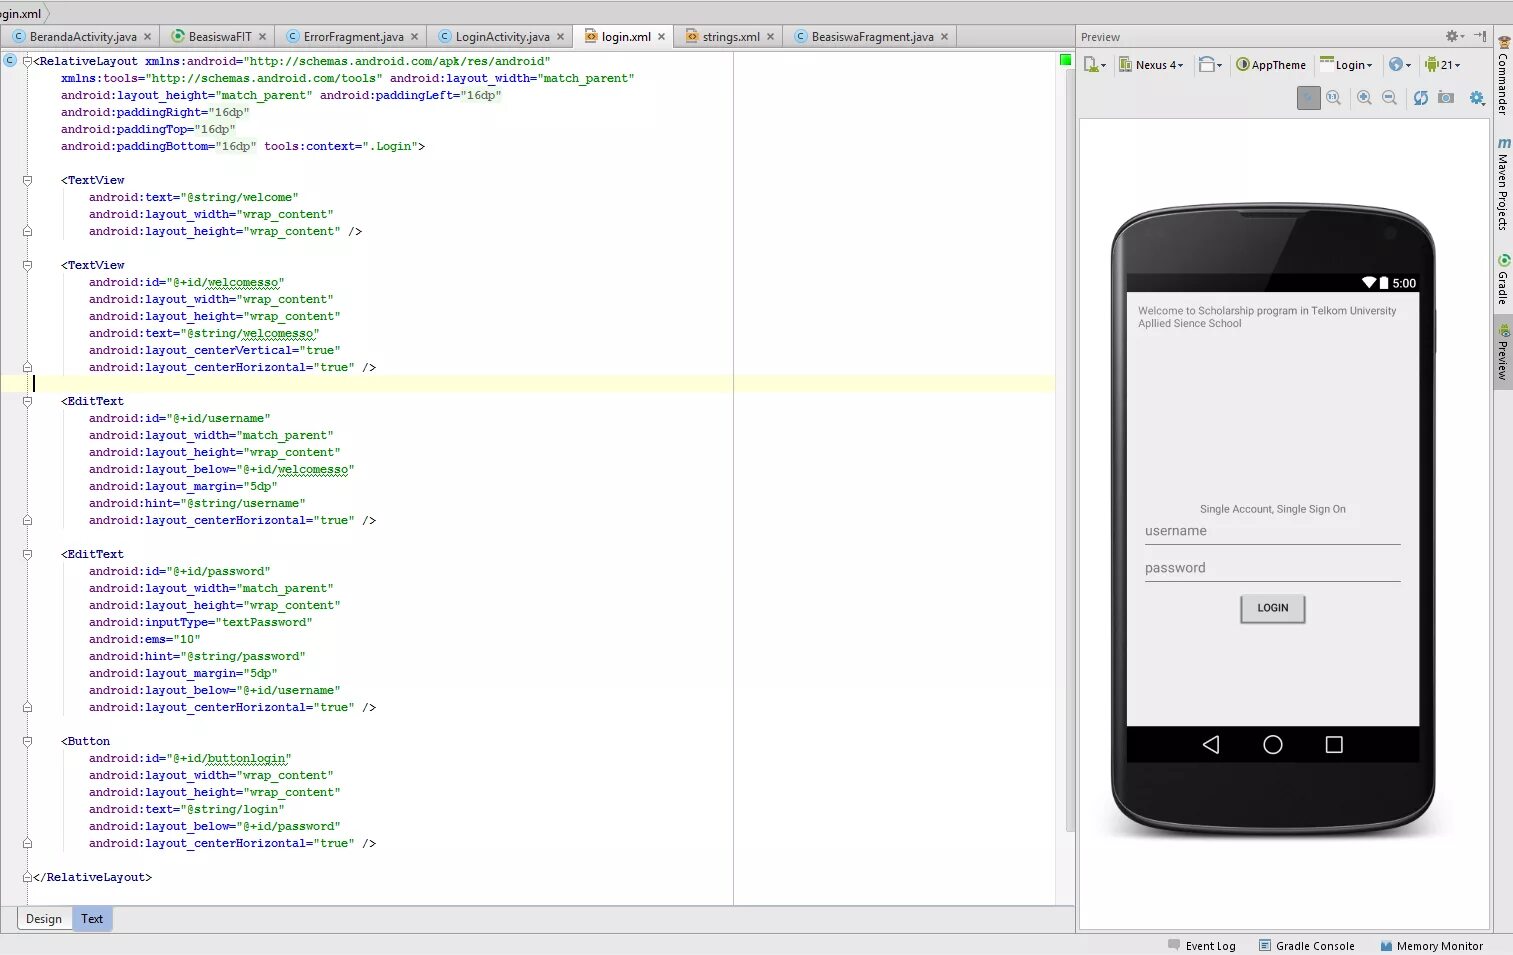
Task: Click the green code analysis status indicator
Action: (1065, 60)
